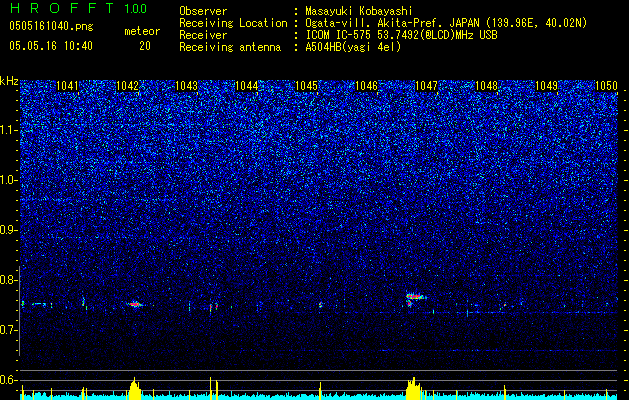The image size is (629, 400).
Task: Click the 1.1 frequency axis label
Action: pos(9,130)
